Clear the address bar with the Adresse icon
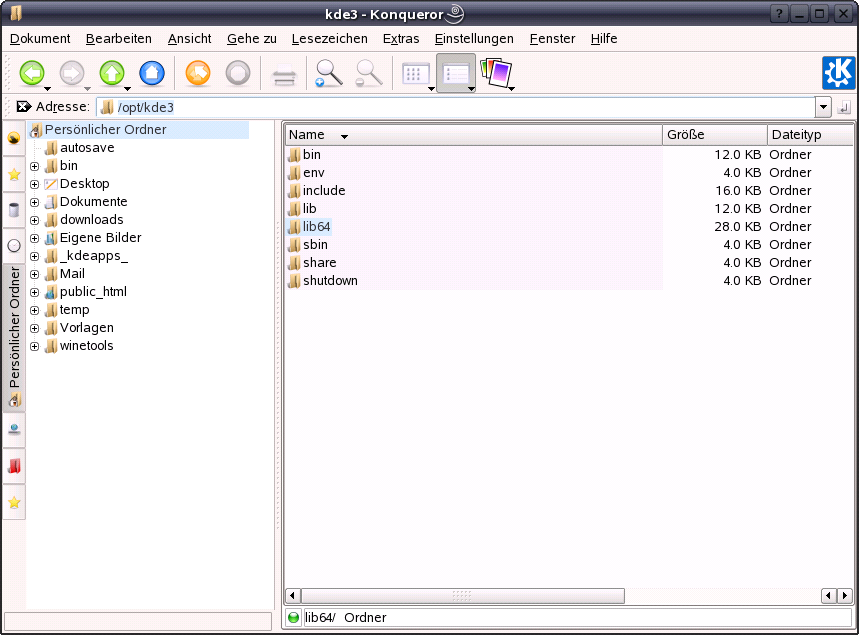The image size is (859, 635). click(x=23, y=106)
